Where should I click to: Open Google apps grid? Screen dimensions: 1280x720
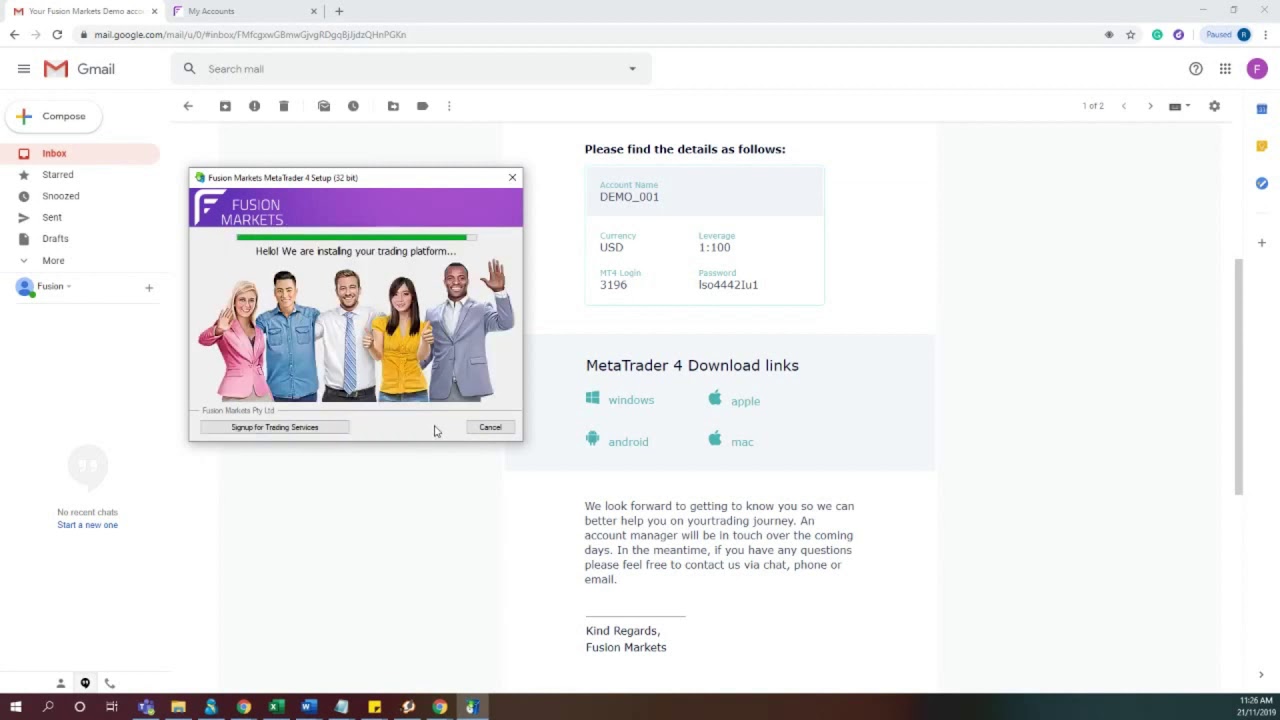[x=1225, y=69]
